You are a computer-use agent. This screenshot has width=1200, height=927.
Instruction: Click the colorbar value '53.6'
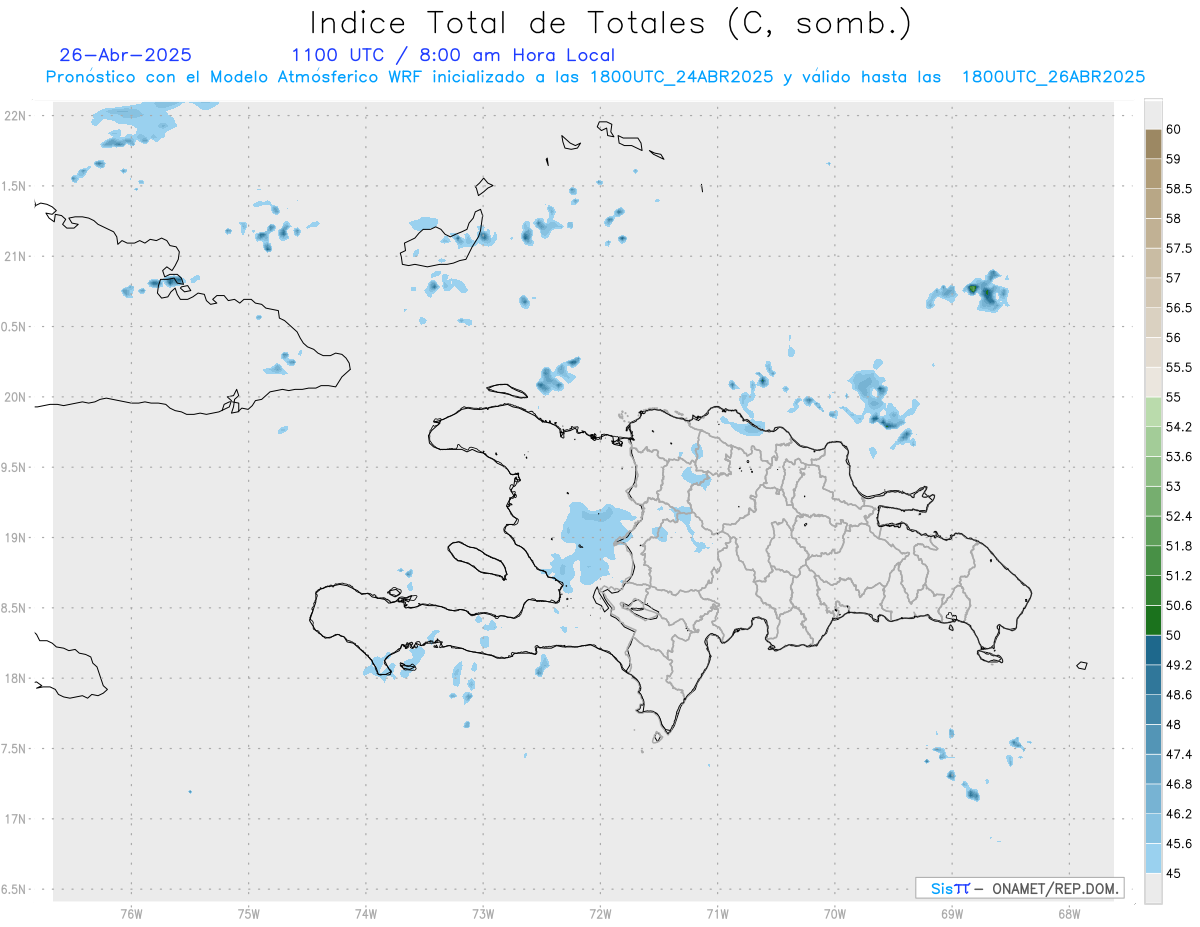click(1179, 457)
